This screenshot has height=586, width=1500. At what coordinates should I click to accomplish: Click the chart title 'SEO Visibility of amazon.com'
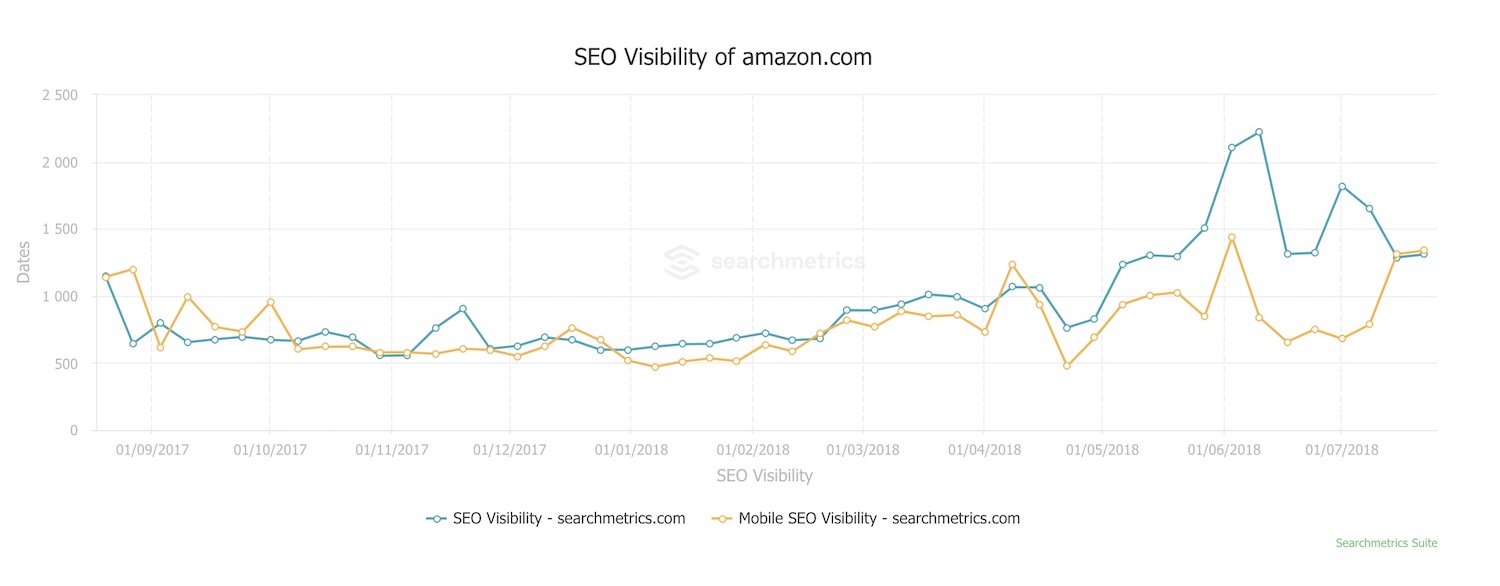[722, 57]
